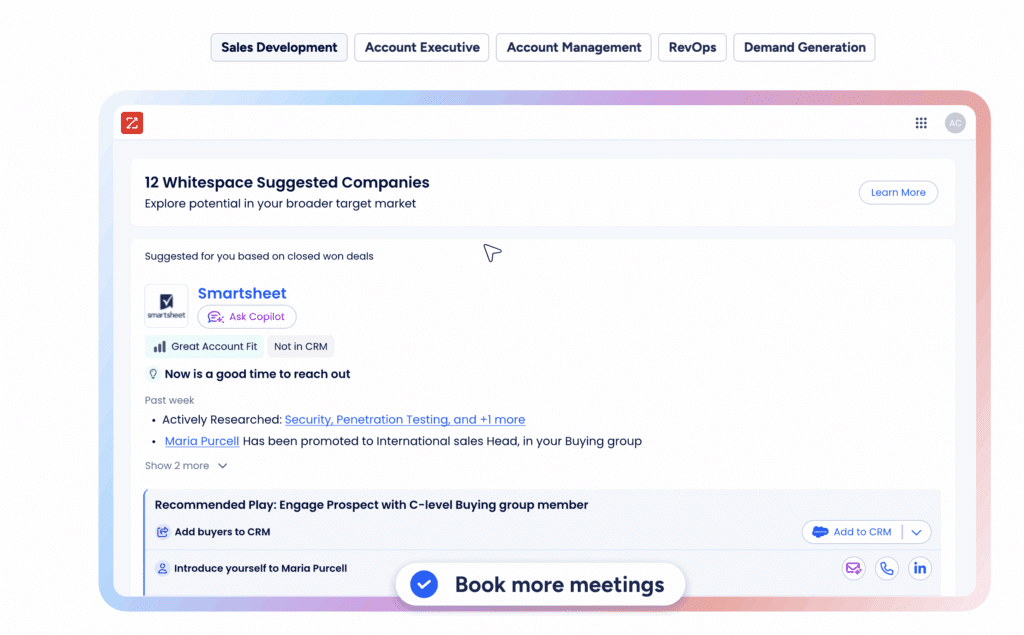Click the Add buyers to CRM share icon
1024x635 pixels.
pos(163,532)
